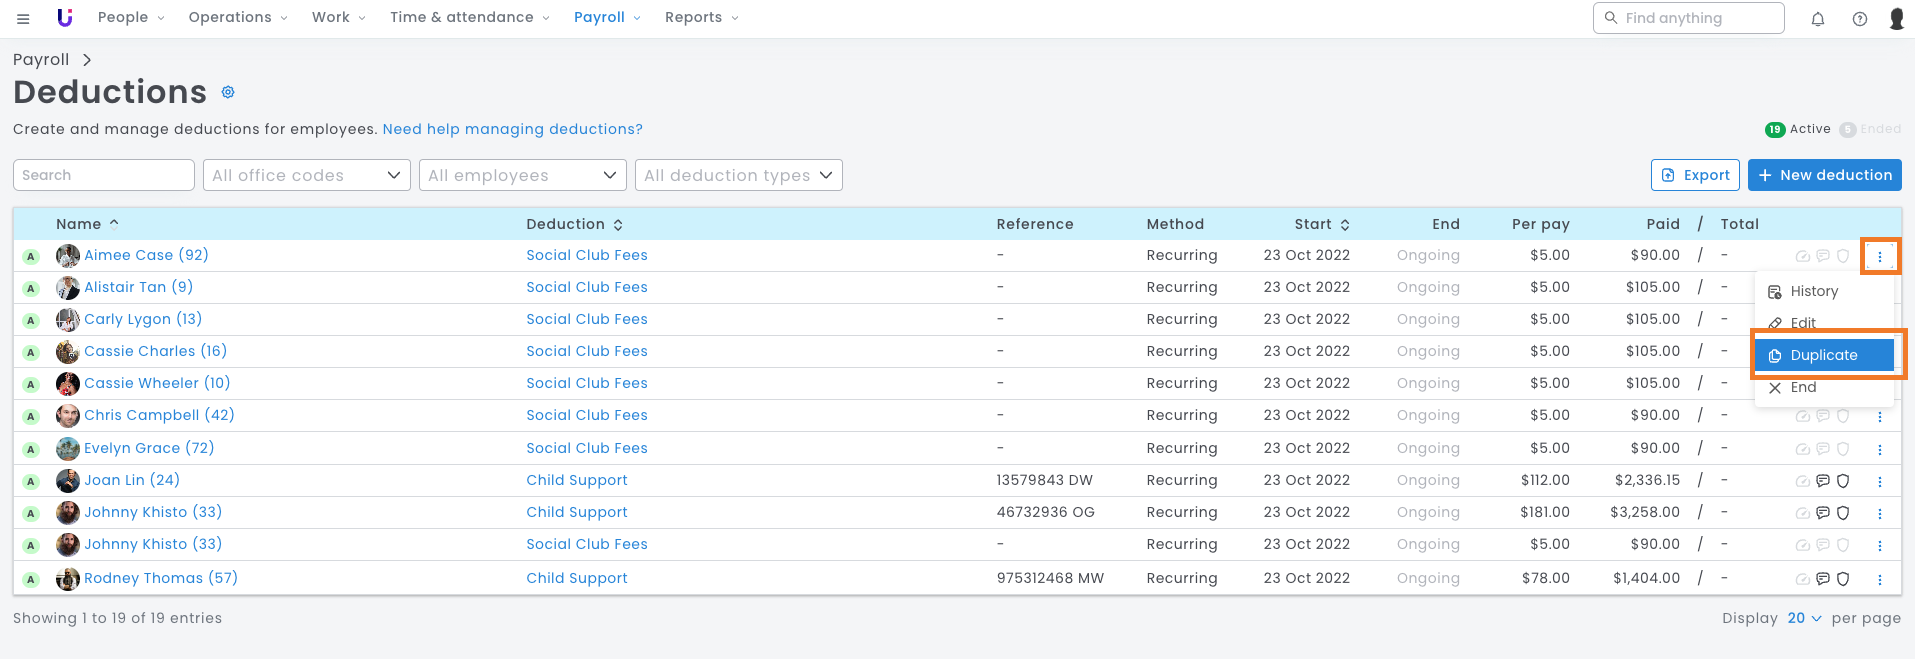The image size is (1915, 659).
Task: Toggle the Active deductions filter
Action: coord(1798,129)
